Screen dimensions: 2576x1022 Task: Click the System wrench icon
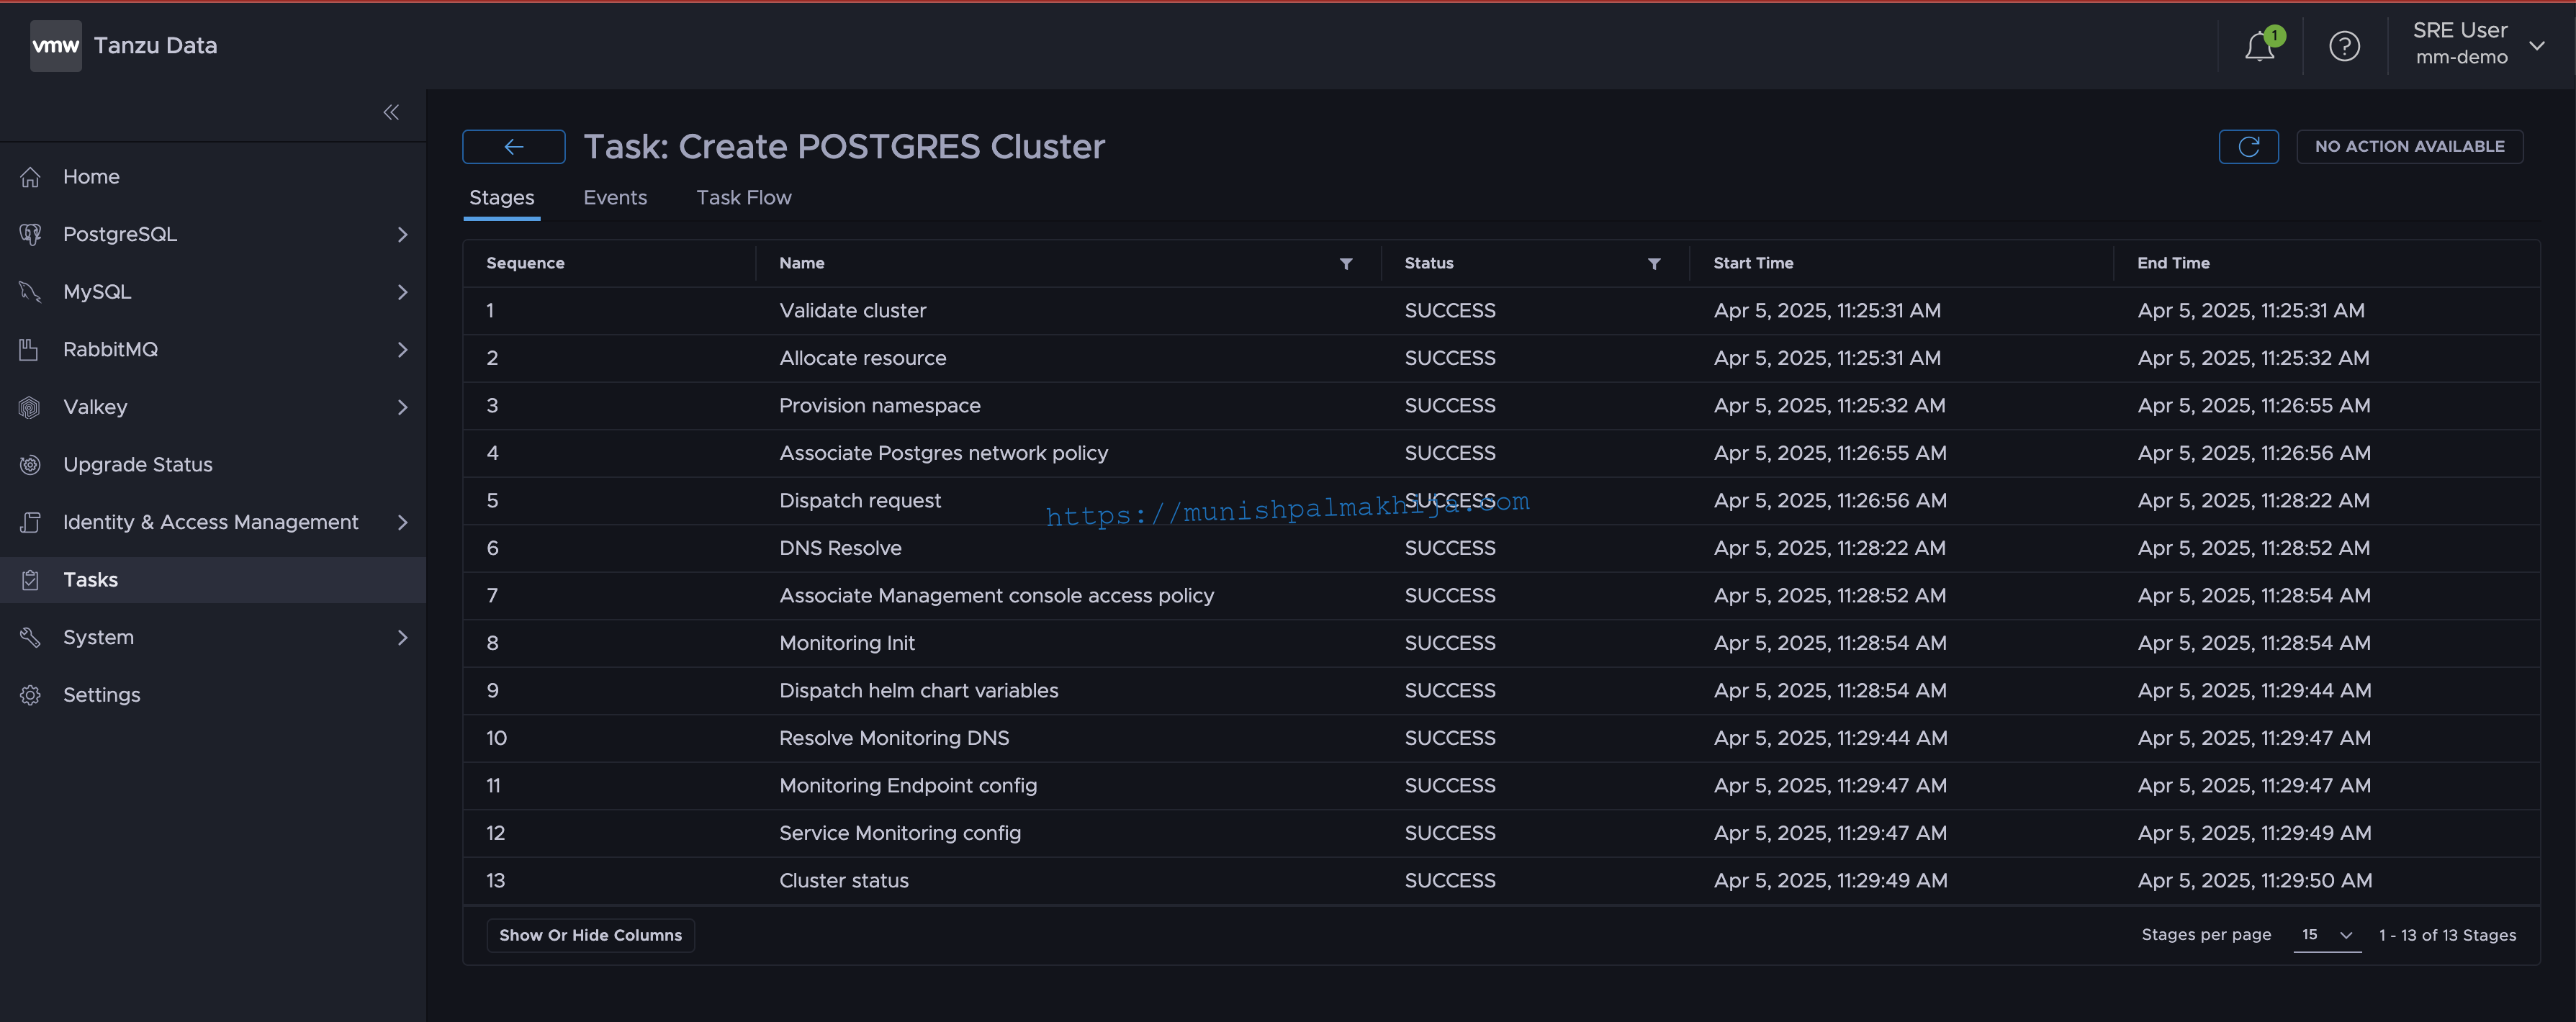pyautogui.click(x=30, y=637)
